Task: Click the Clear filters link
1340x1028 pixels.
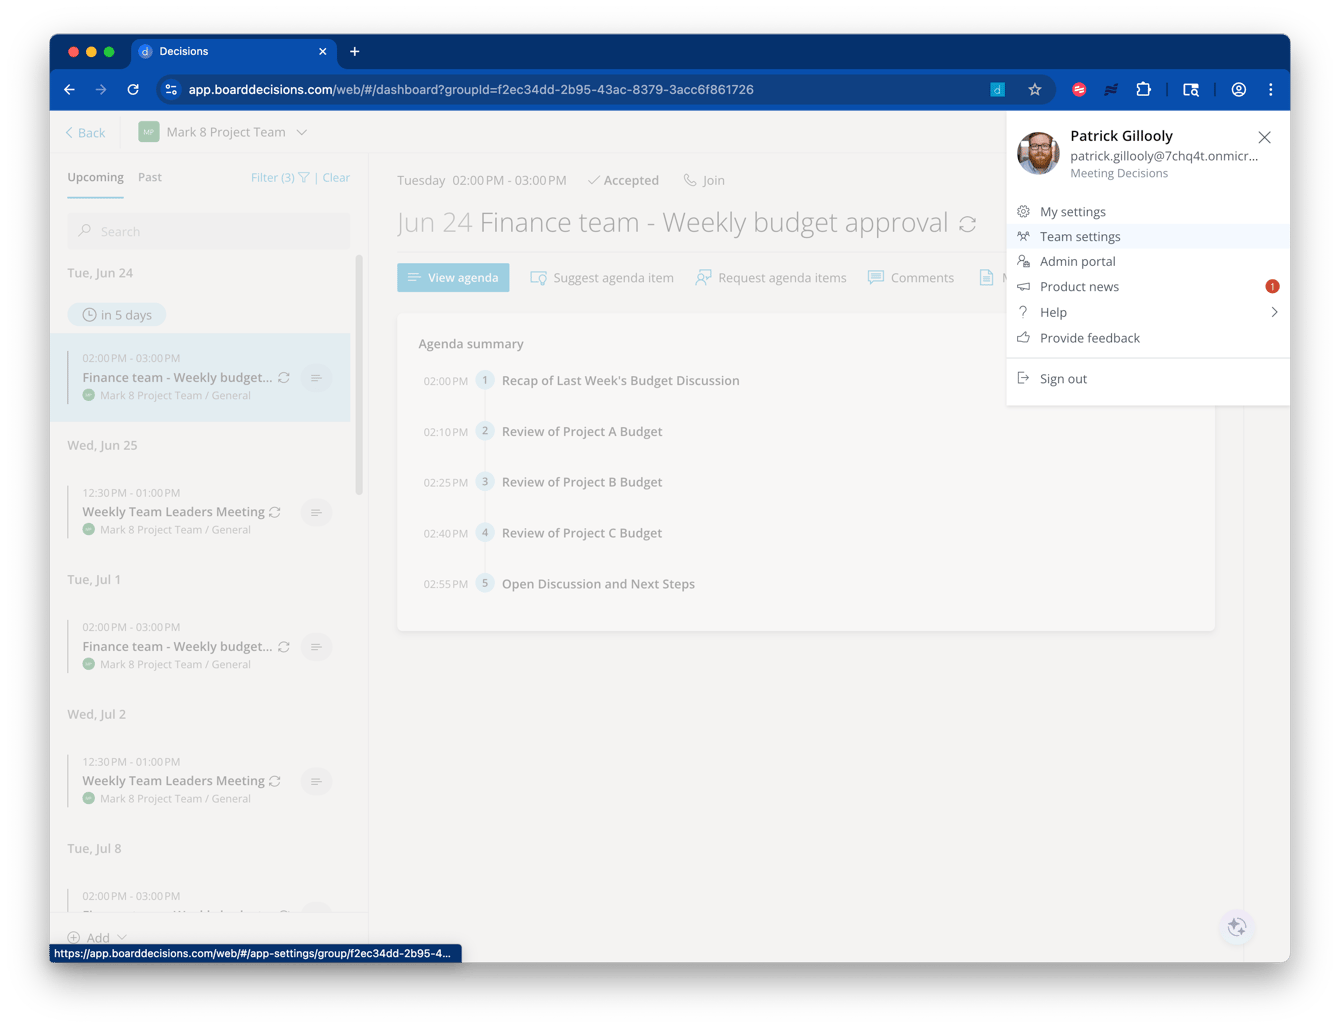Action: click(336, 177)
